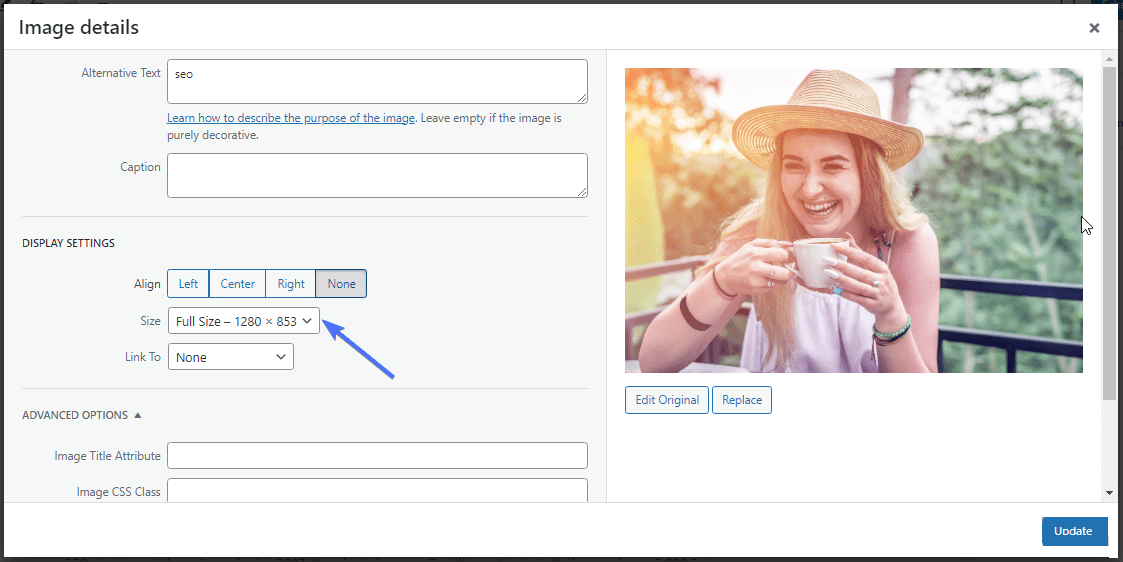Click the Alternative Text field containing seo
1123x562 pixels.
click(377, 82)
